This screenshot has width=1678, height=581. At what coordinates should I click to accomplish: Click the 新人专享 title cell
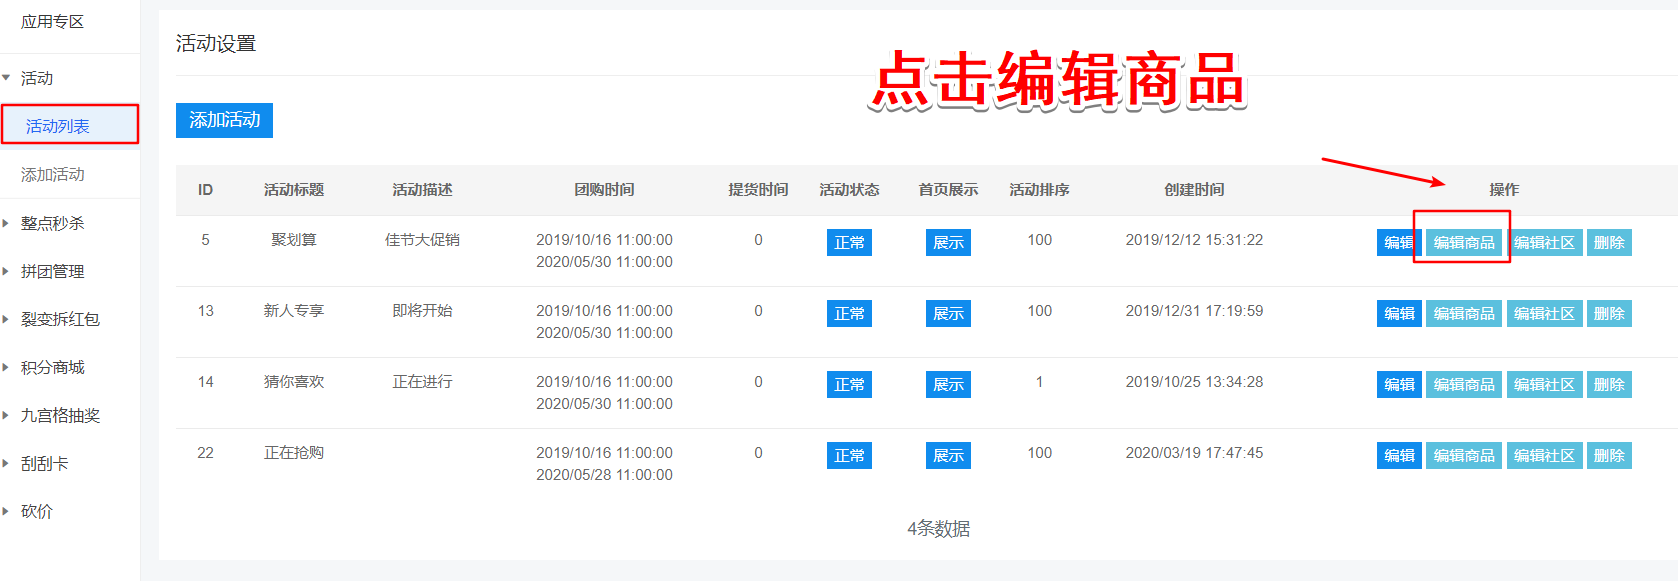tap(294, 311)
